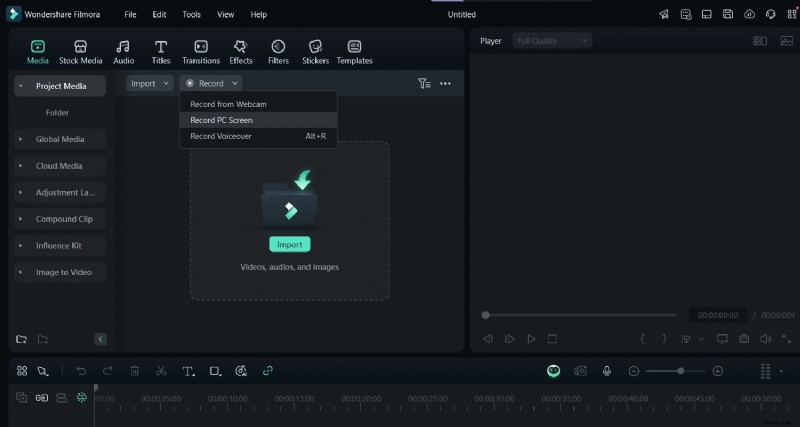Select Record PC Screen menu option
Image resolution: width=800 pixels, height=427 pixels.
(221, 120)
